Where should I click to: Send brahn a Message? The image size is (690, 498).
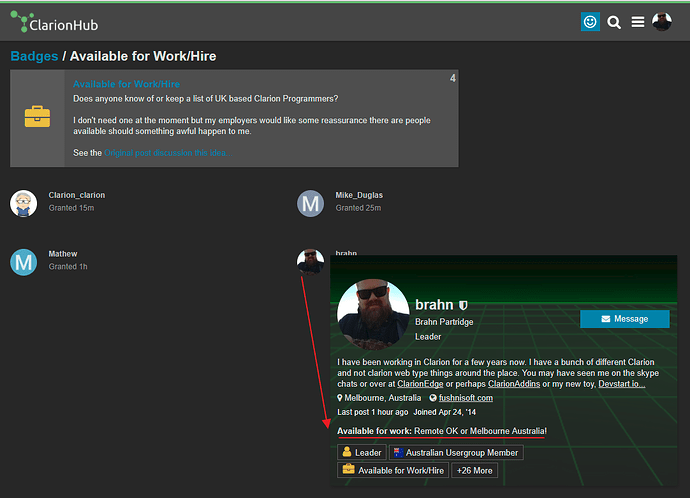coord(624,319)
